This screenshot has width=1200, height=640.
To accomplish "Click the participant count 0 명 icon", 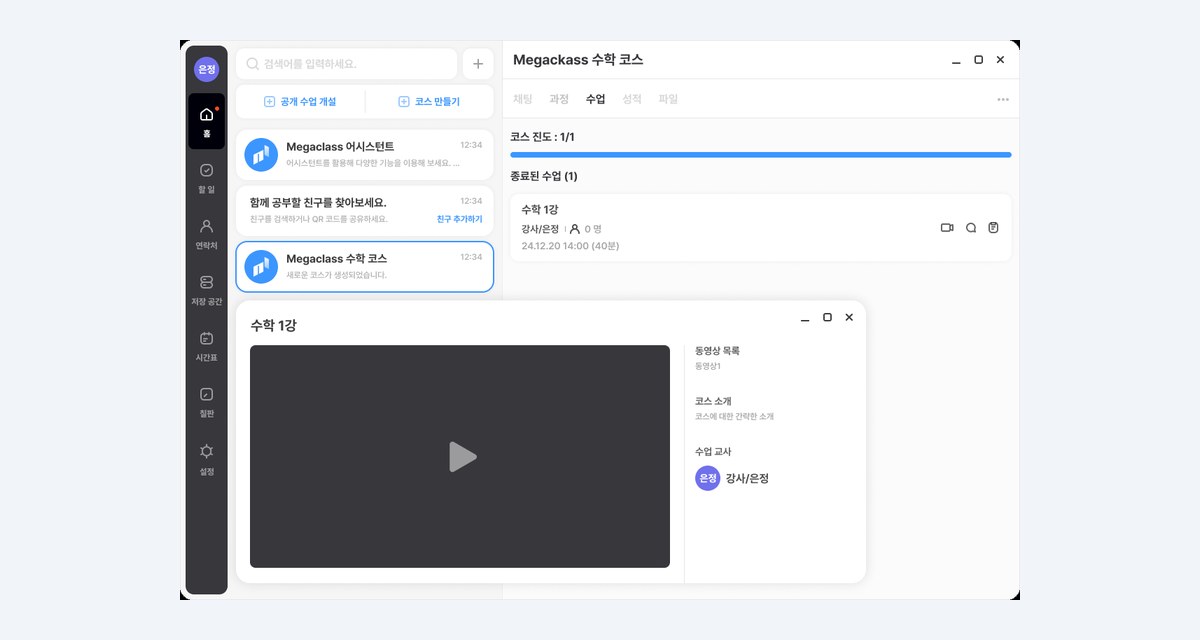I will 575,229.
